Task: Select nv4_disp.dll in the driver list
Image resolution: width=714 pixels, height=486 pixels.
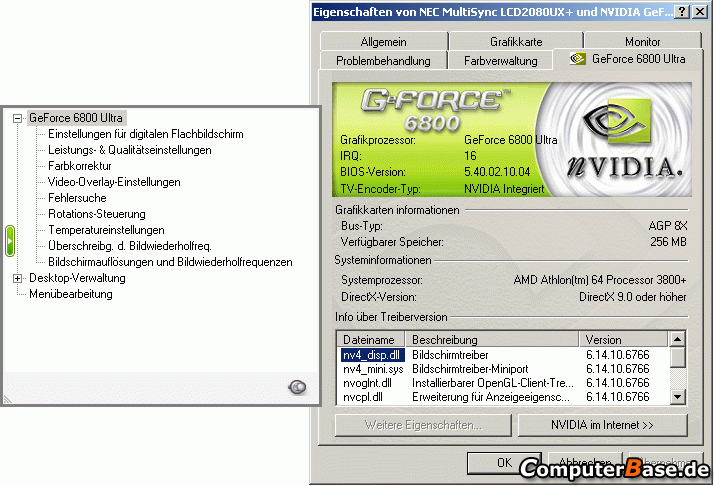Action: (x=371, y=355)
